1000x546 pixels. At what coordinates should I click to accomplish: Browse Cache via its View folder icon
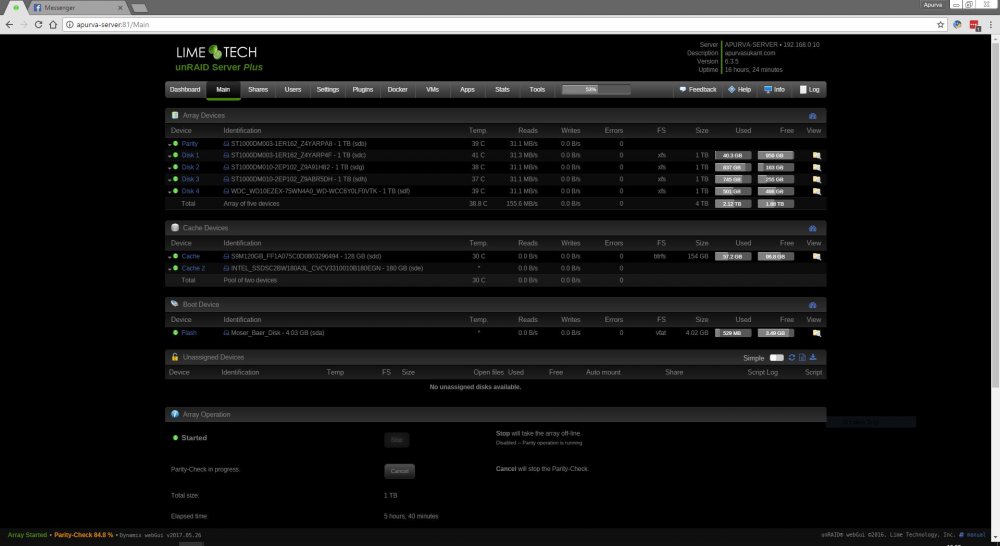click(x=816, y=256)
